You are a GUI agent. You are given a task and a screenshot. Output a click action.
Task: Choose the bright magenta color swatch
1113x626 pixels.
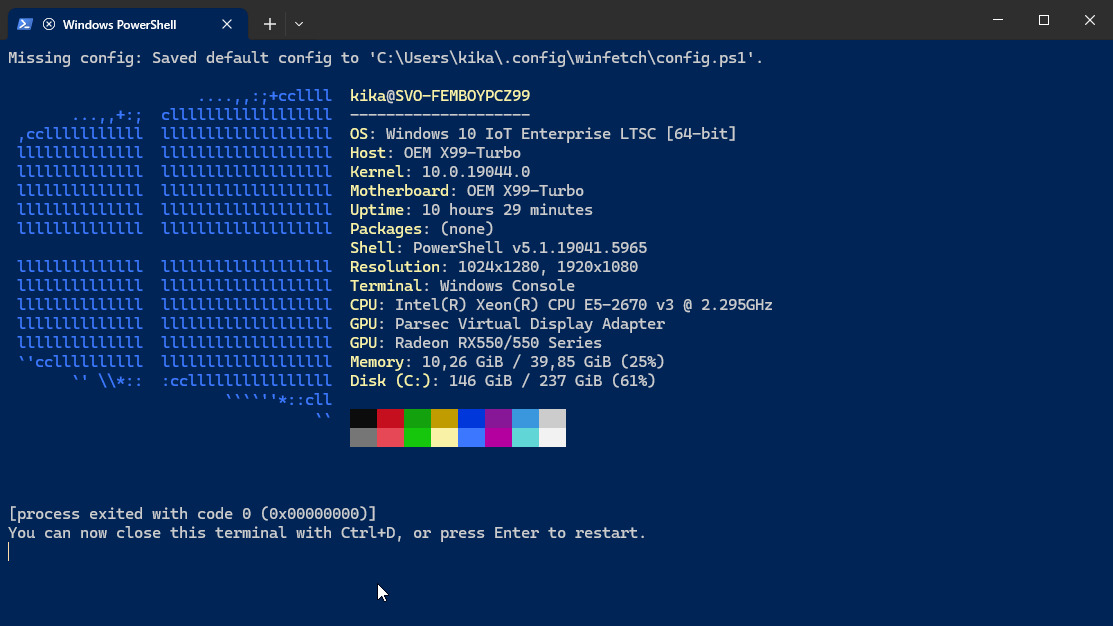[498, 437]
